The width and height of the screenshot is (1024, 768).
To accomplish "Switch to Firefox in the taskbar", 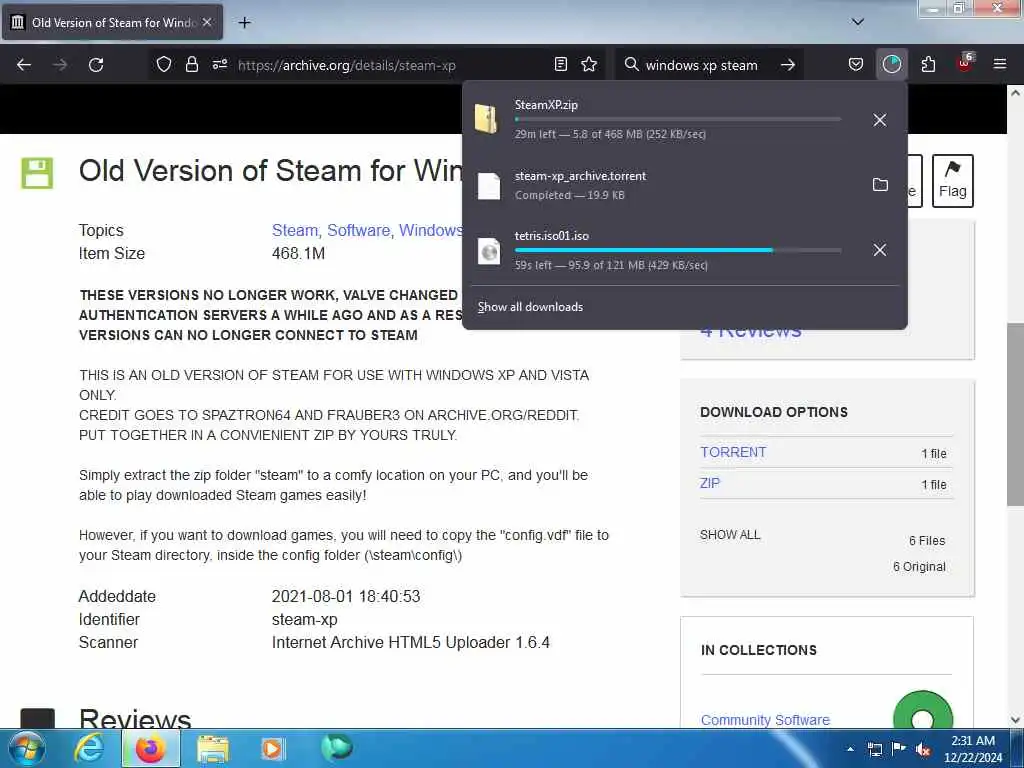I will (x=150, y=748).
